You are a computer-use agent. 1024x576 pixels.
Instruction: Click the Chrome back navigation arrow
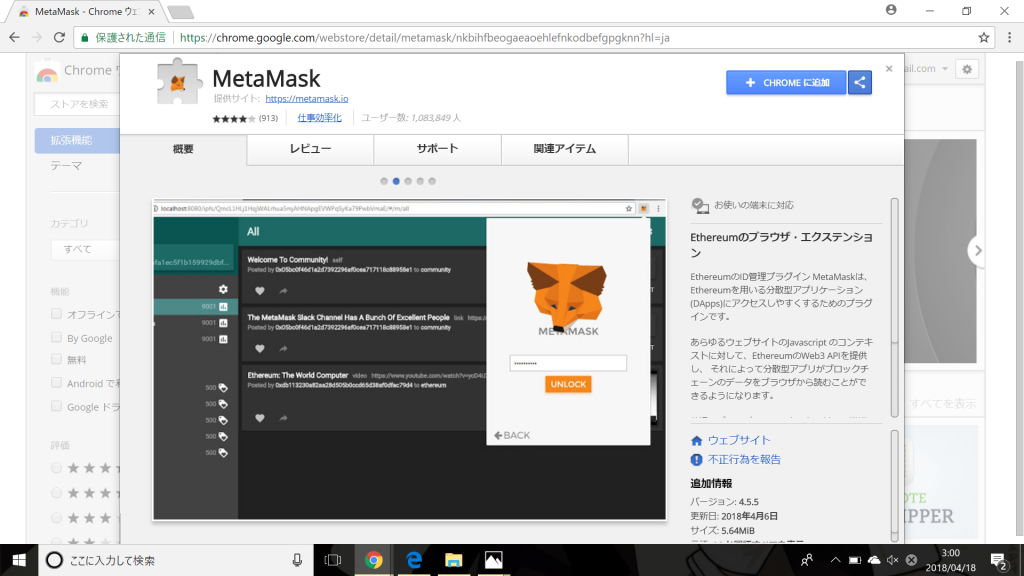tap(14, 38)
